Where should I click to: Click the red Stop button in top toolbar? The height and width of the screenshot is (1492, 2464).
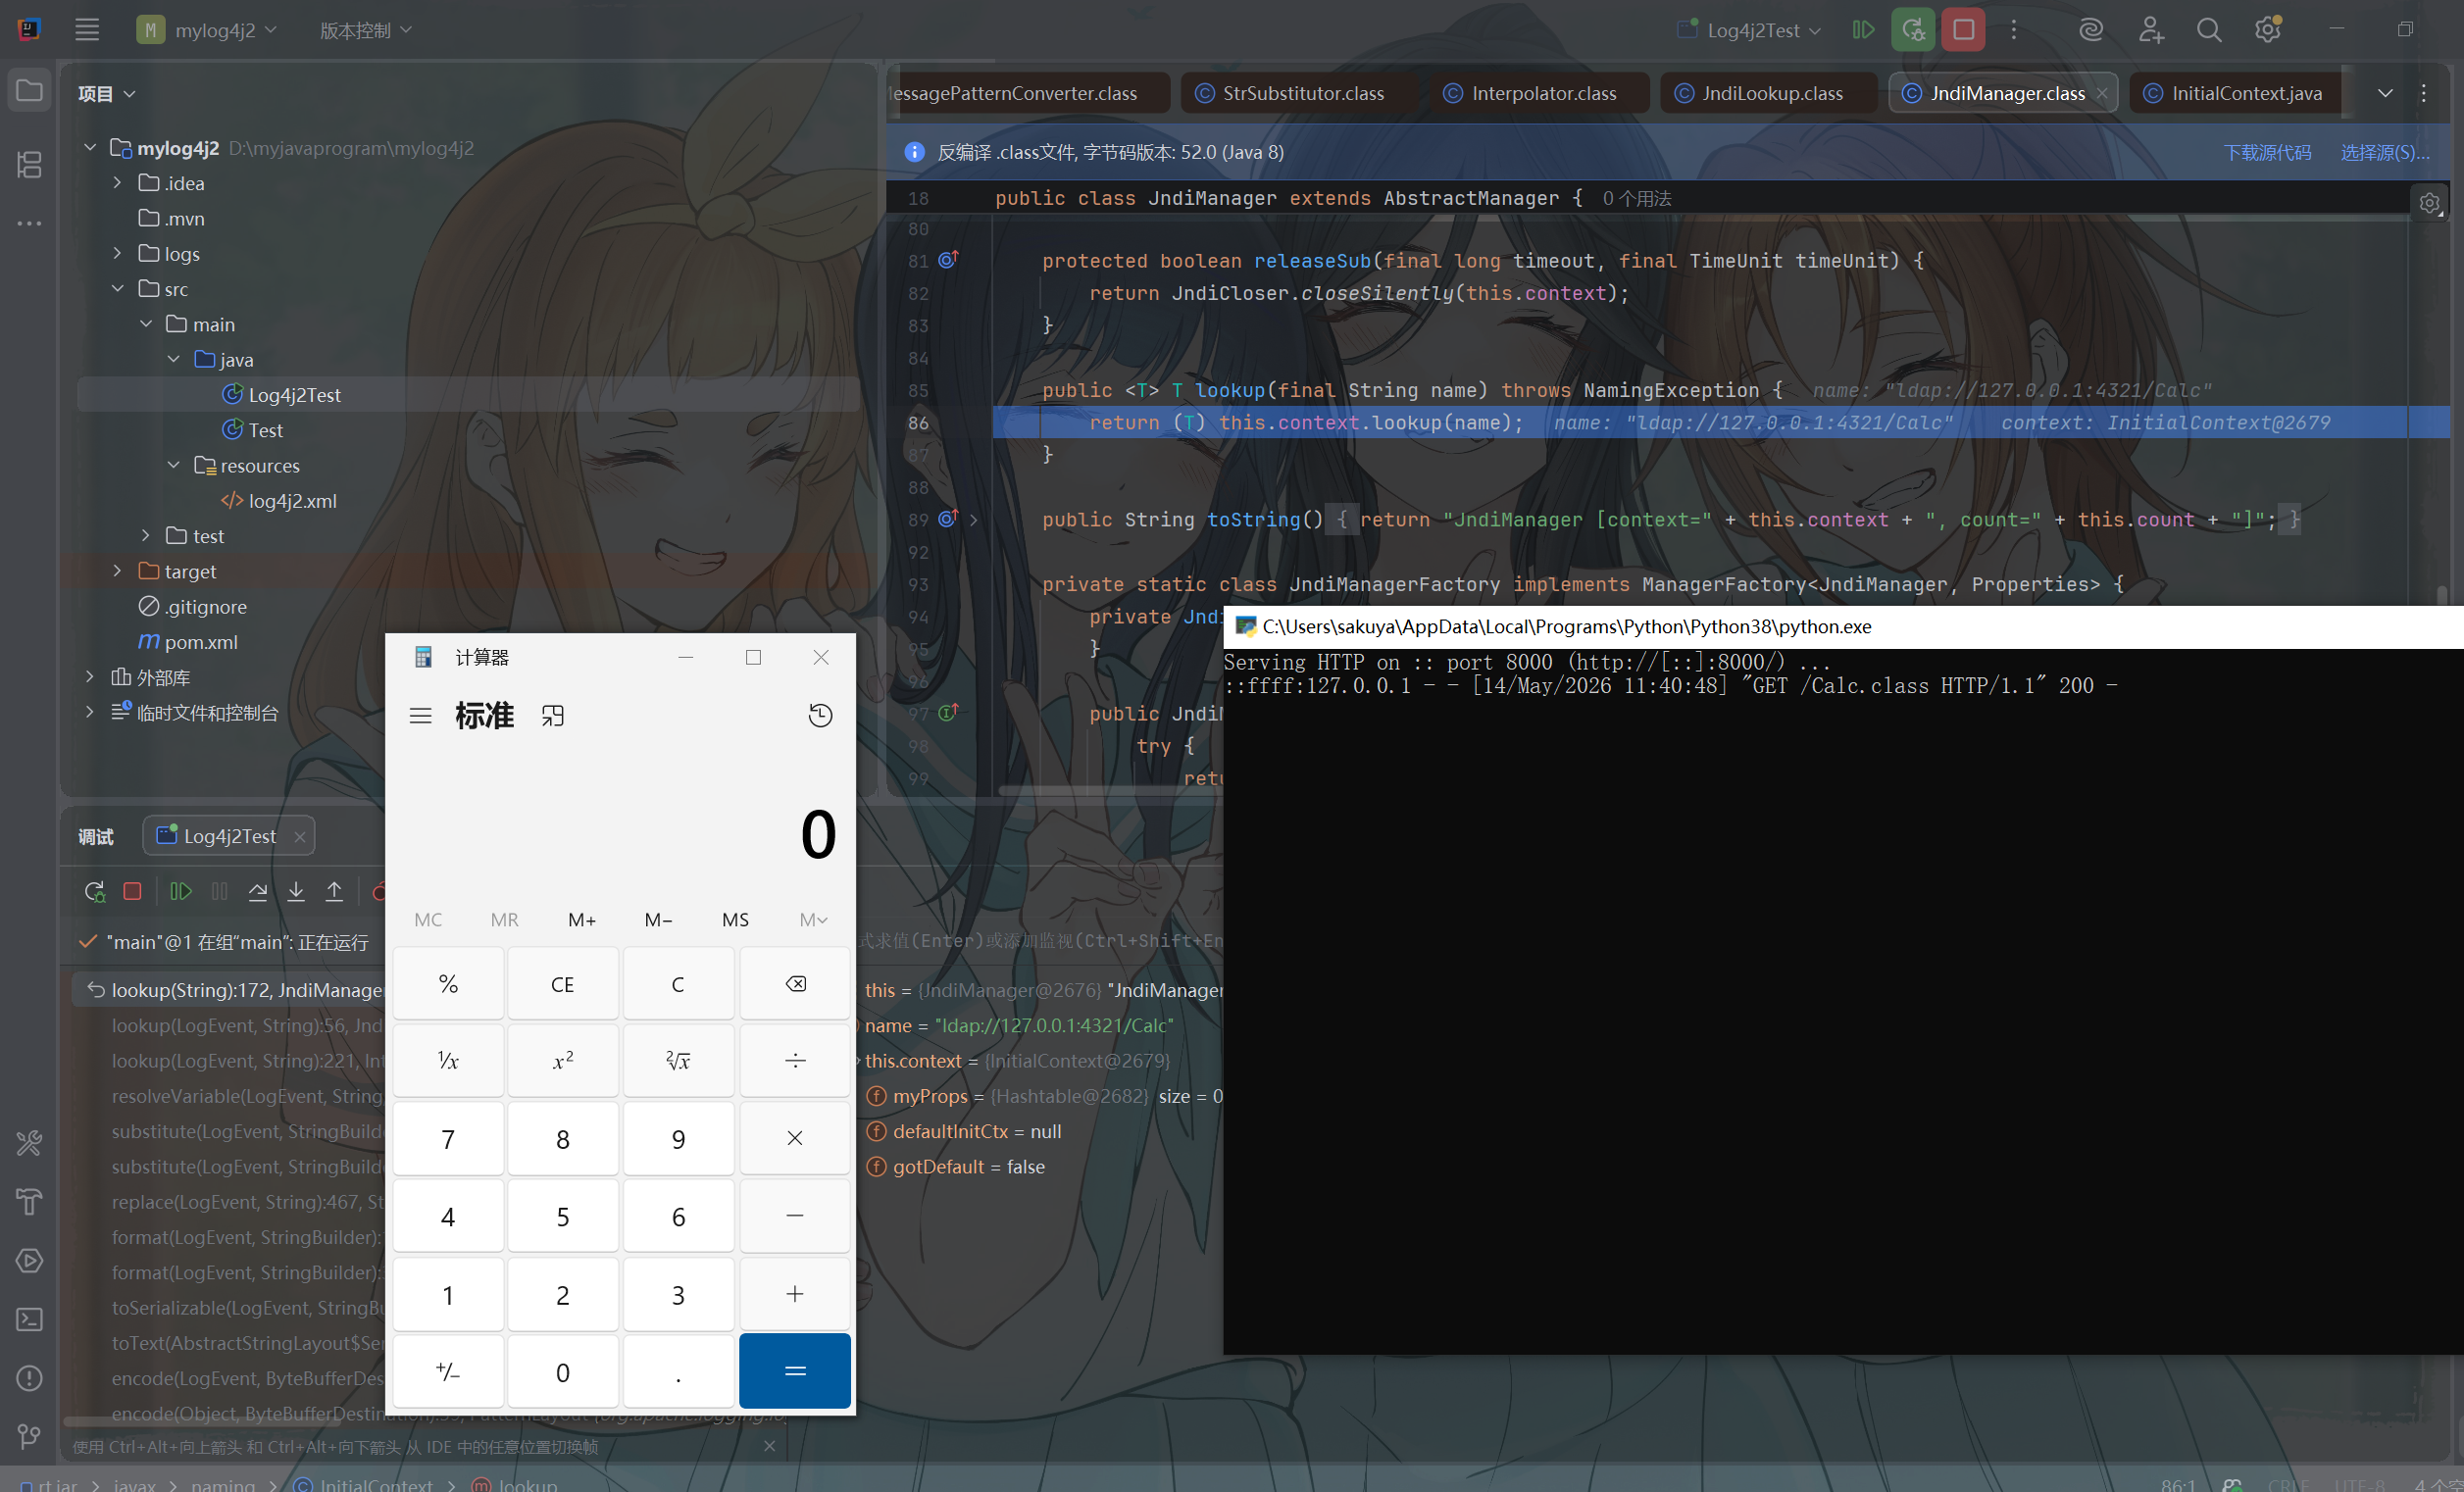pyautogui.click(x=1963, y=30)
